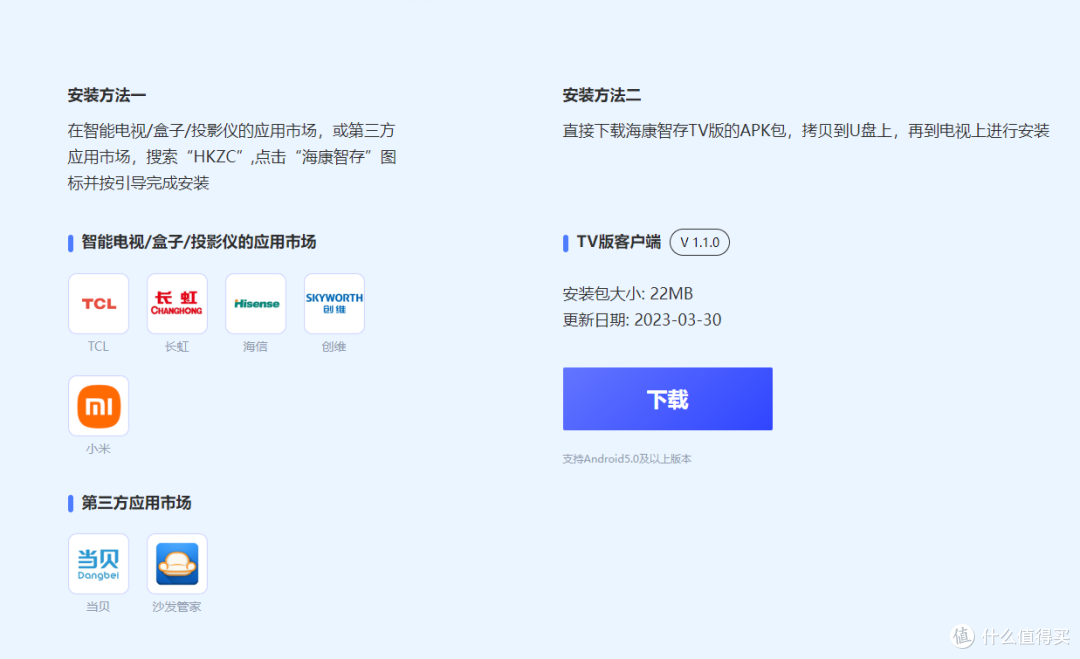The width and height of the screenshot is (1080, 659).
Task: Choose the Hisense 海信 logo icon
Action: pos(256,304)
